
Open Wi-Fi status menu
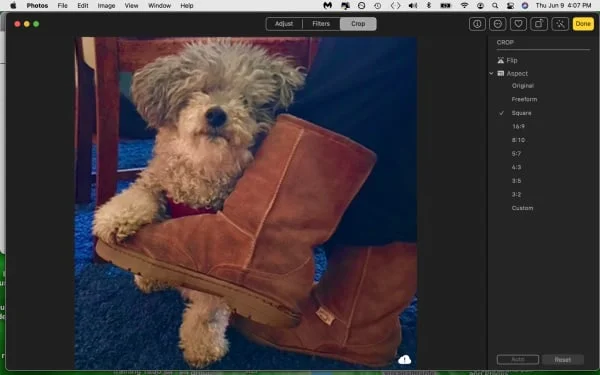pos(465,5)
